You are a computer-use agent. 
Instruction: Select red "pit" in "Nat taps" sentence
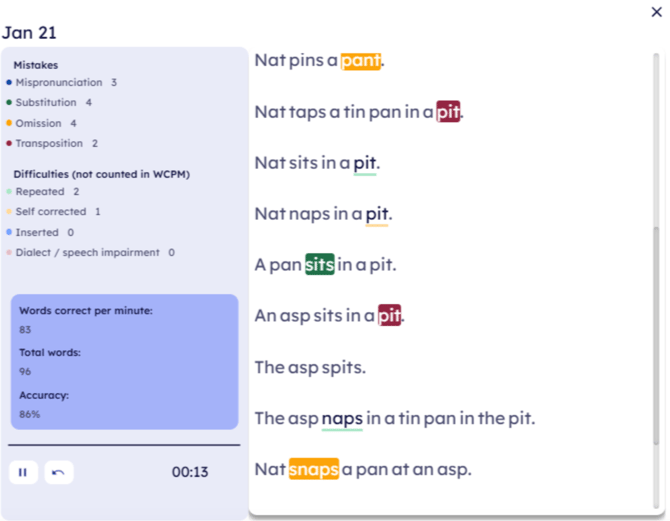(448, 112)
